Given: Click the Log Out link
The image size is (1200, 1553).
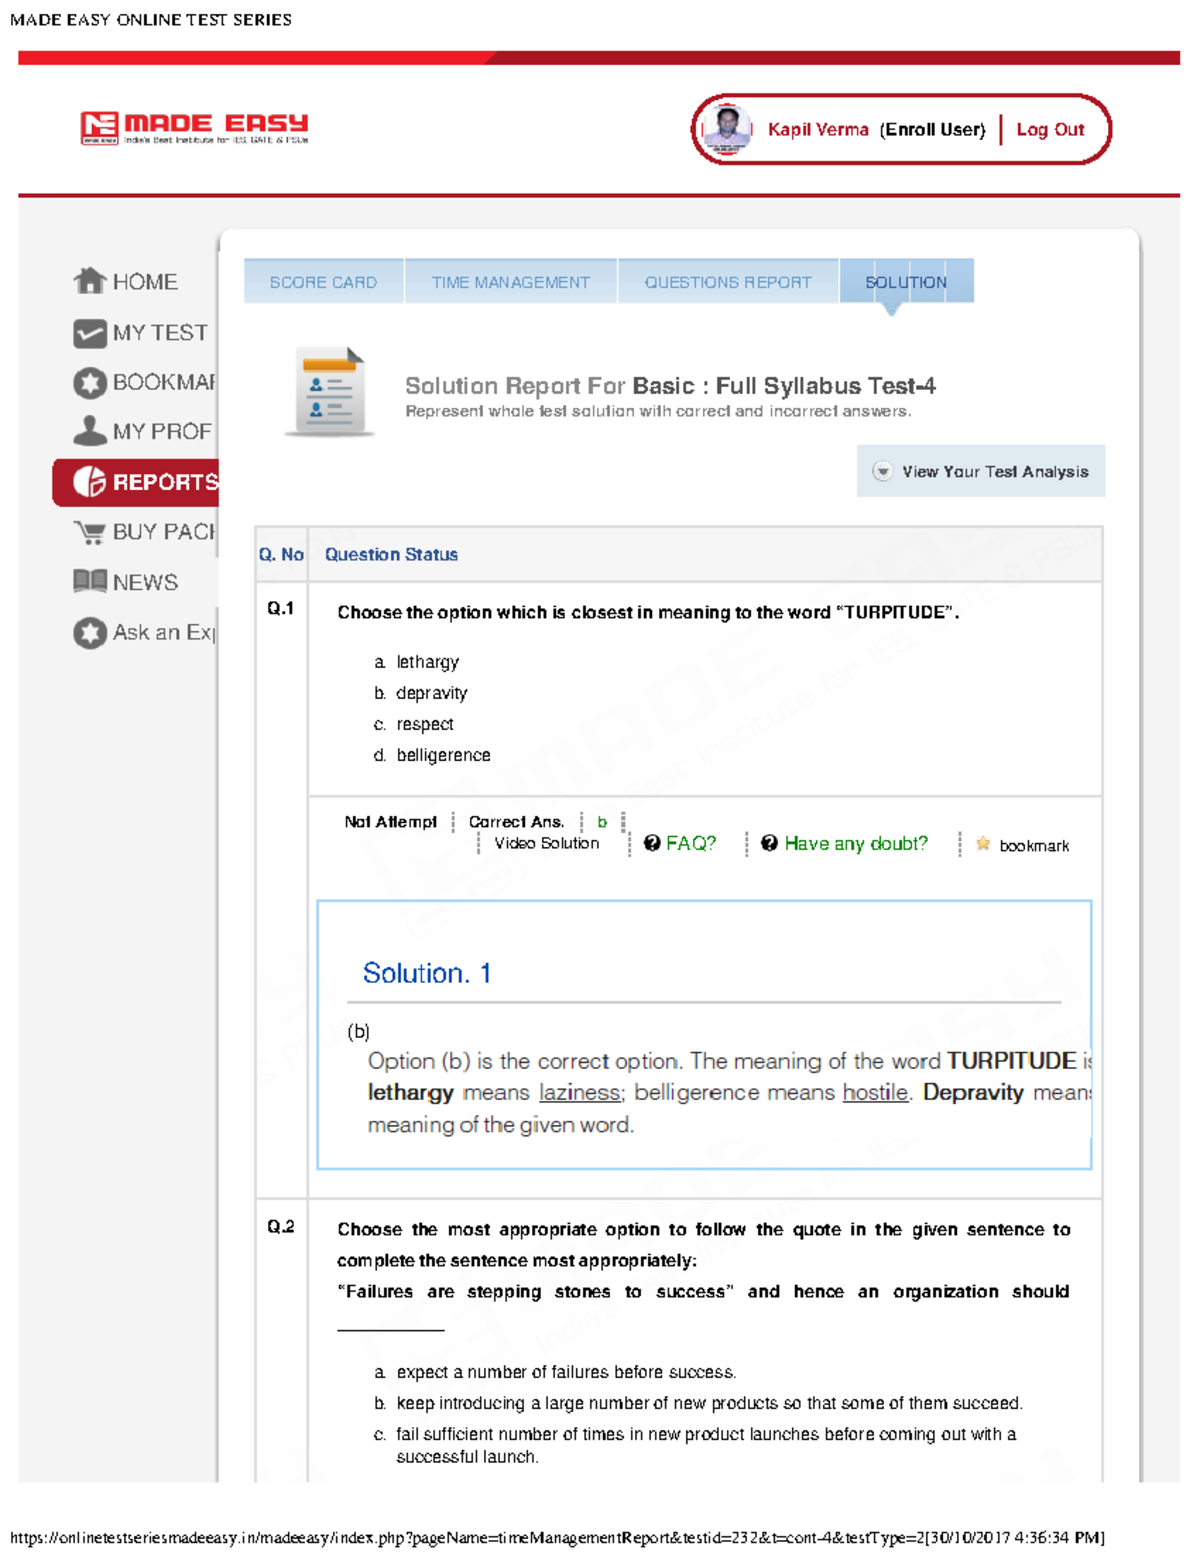Looking at the screenshot, I should coord(1050,129).
